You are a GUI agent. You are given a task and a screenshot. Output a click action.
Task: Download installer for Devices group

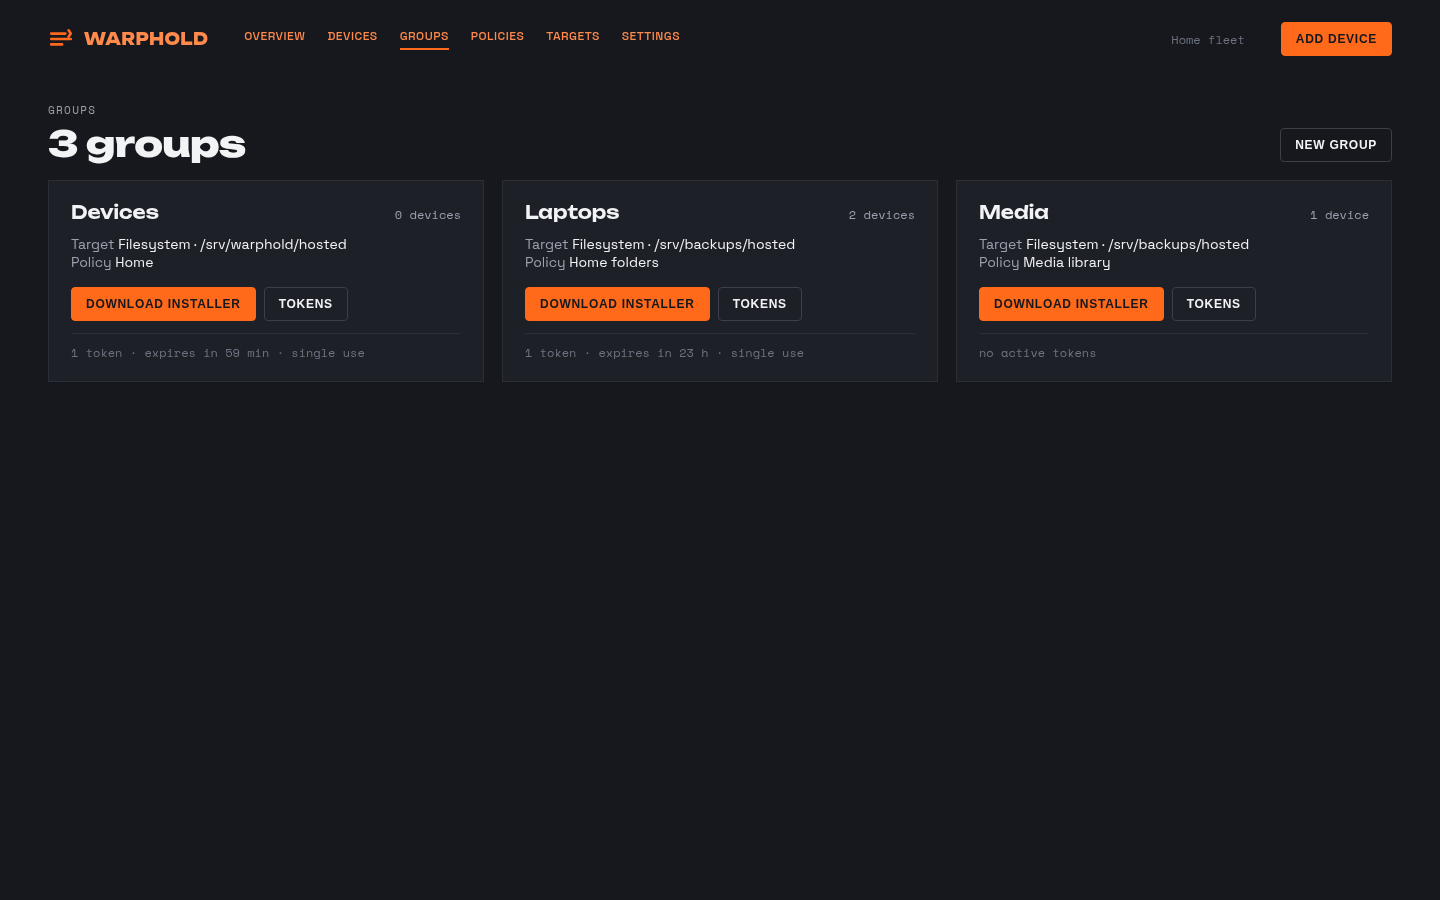point(163,304)
